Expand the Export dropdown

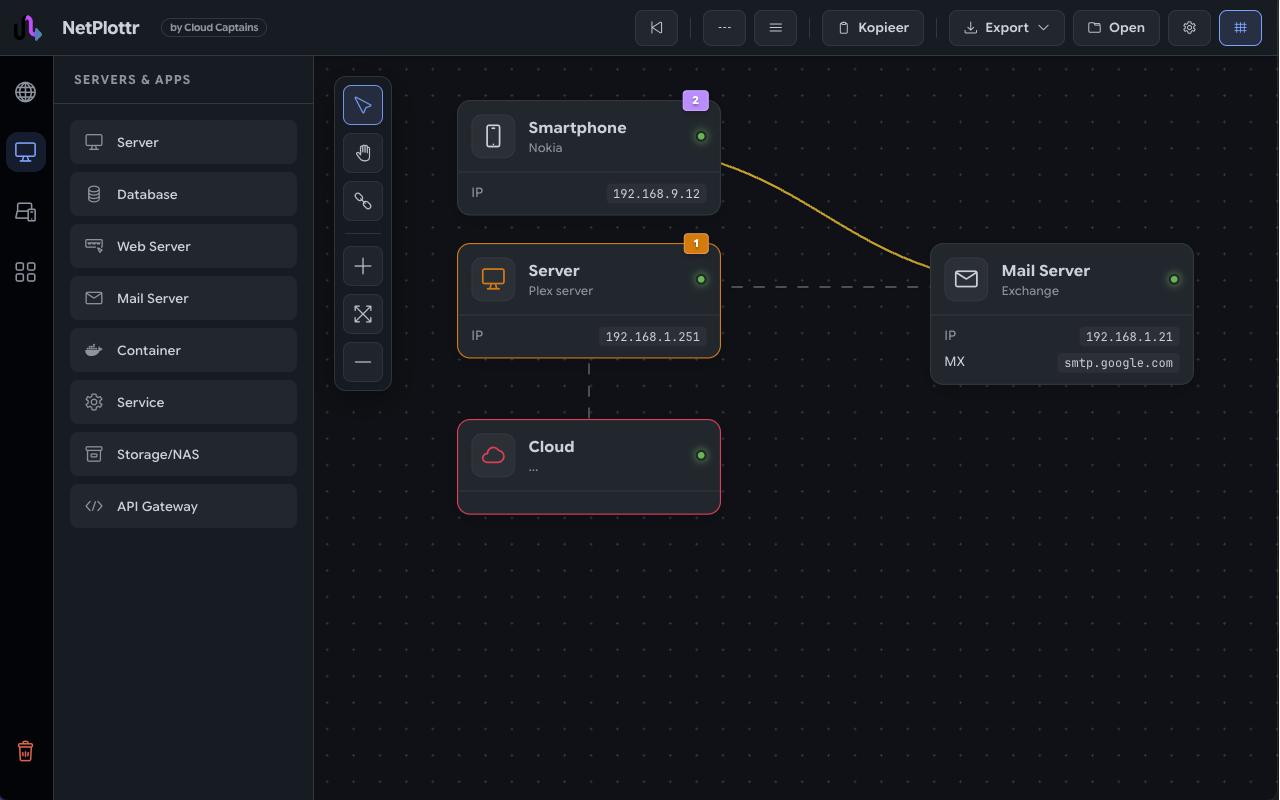tap(1007, 28)
